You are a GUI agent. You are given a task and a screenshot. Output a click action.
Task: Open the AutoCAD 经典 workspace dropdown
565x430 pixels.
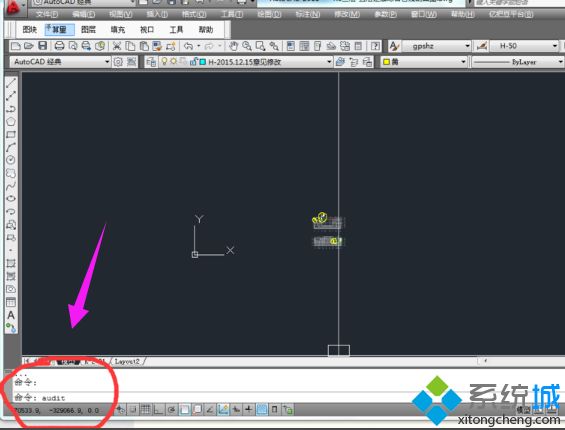coord(60,62)
